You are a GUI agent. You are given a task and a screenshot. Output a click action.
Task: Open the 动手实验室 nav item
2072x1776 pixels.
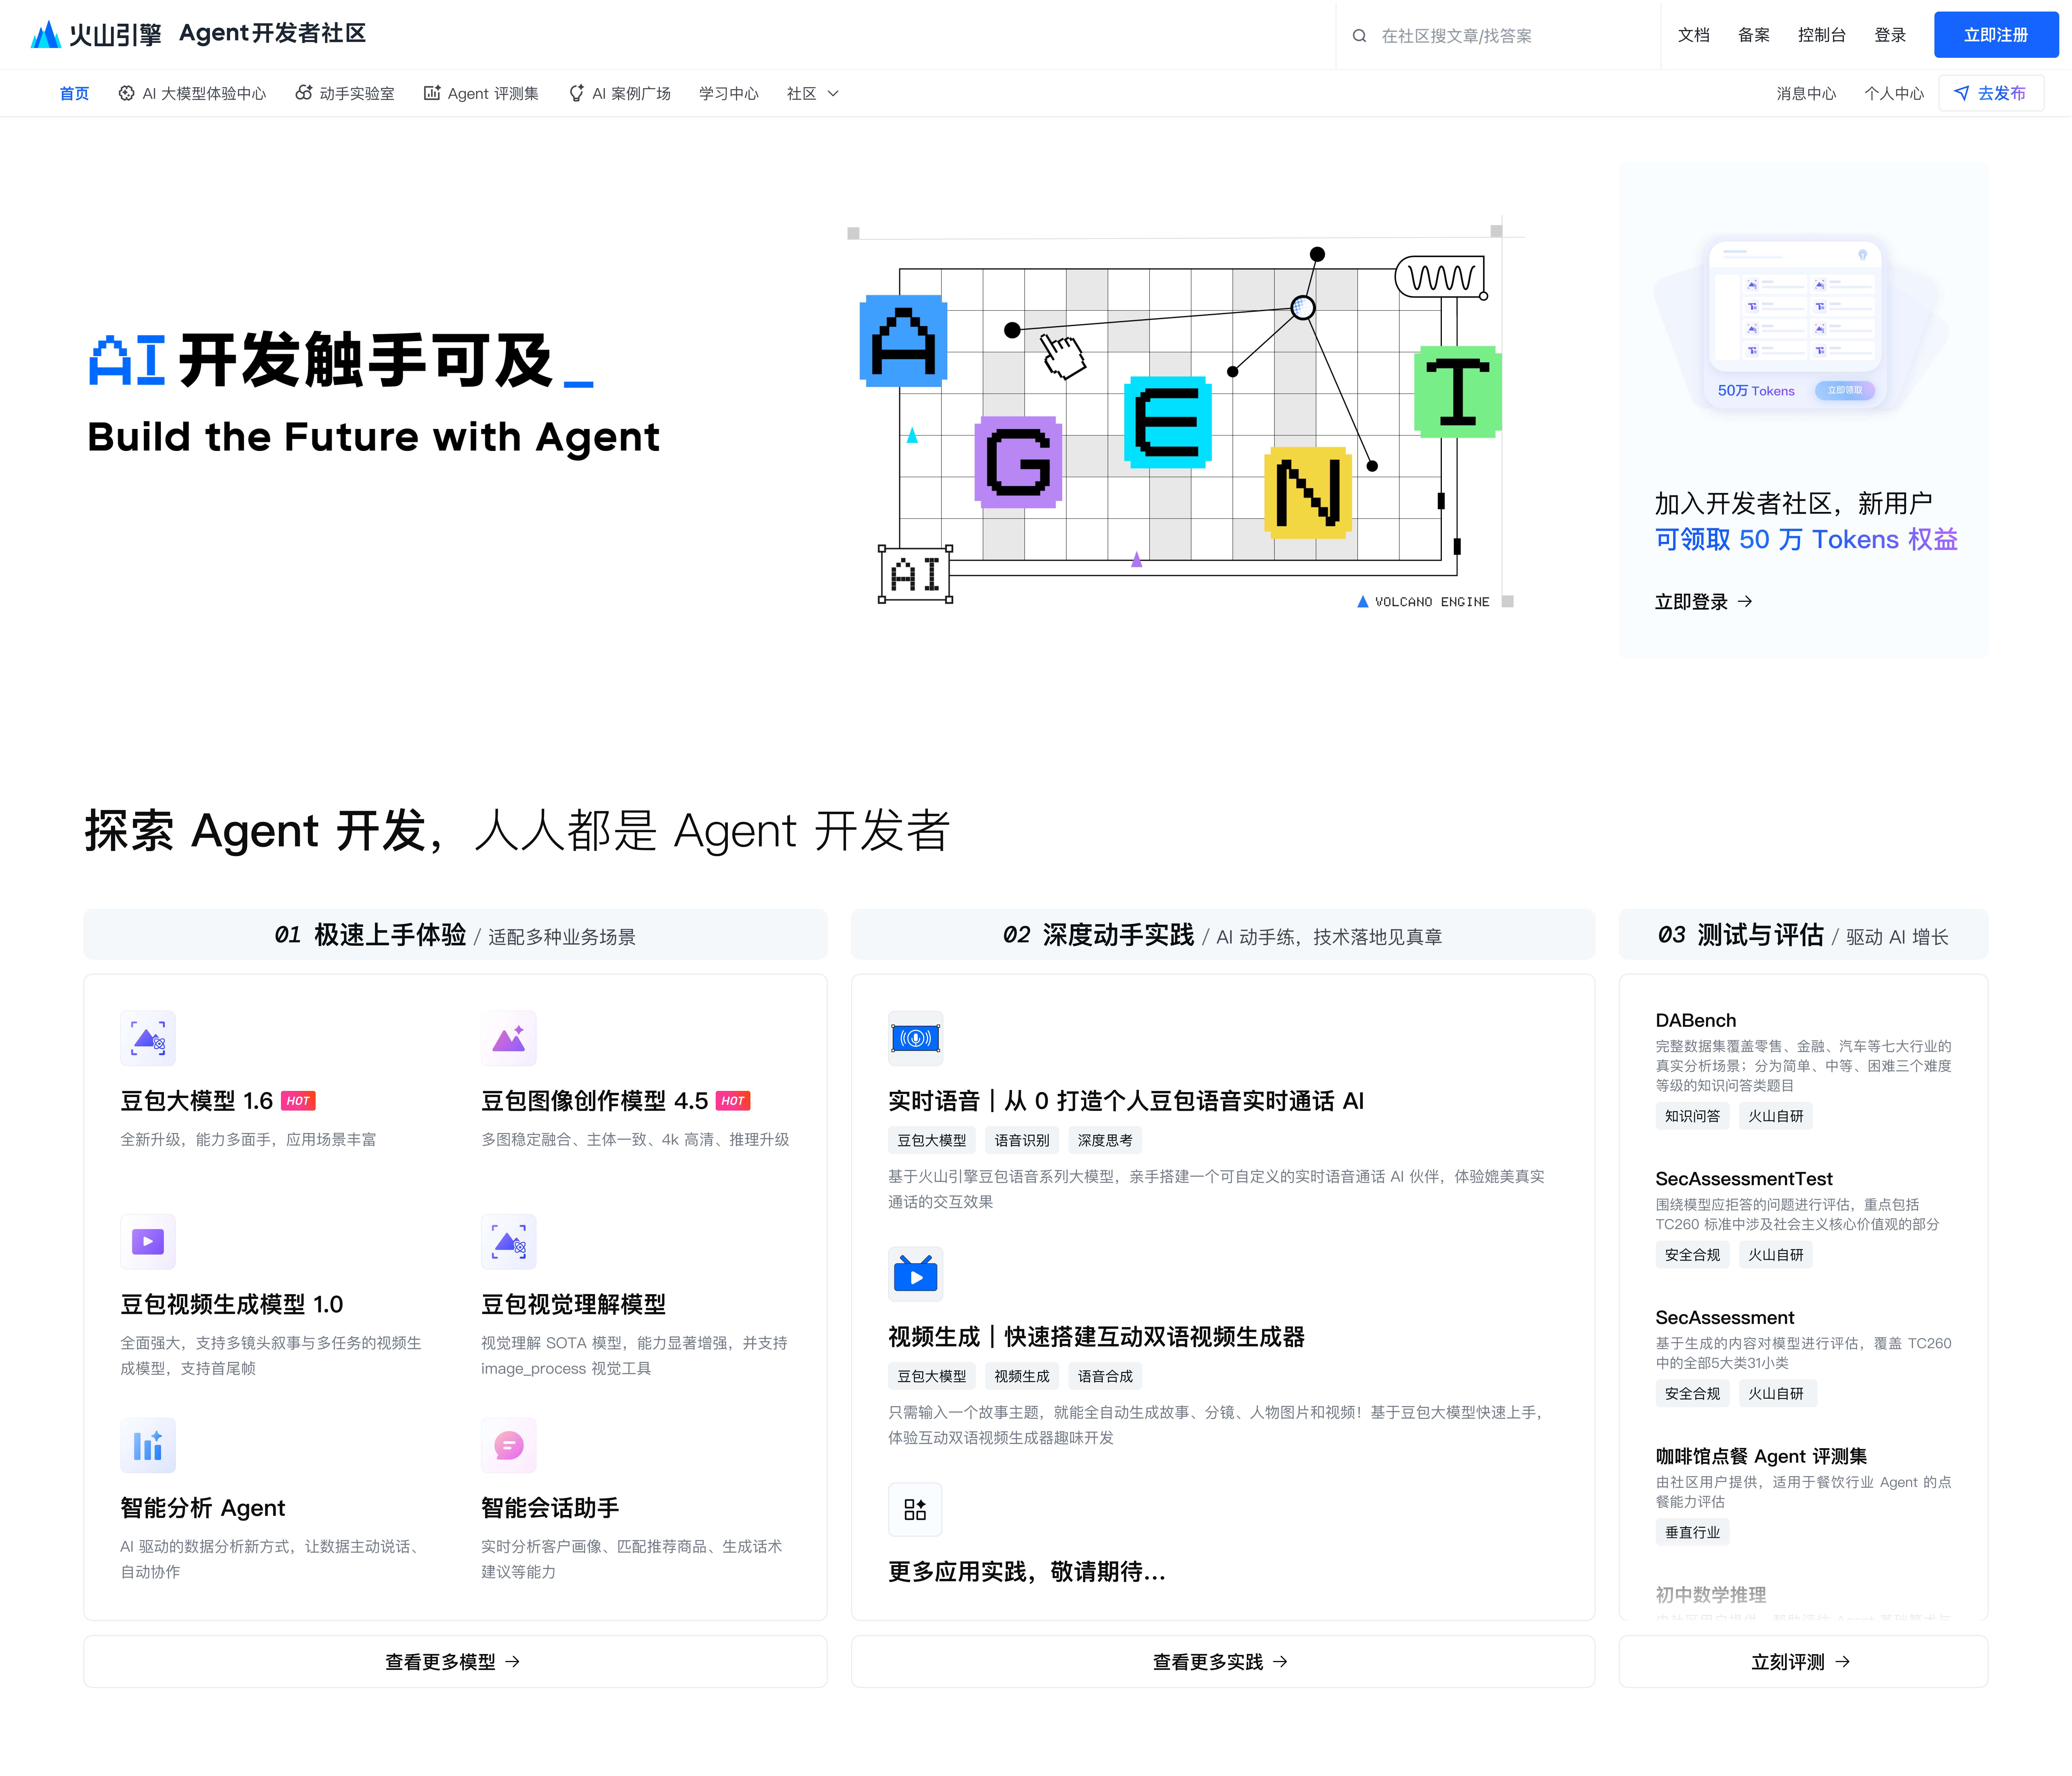345,93
